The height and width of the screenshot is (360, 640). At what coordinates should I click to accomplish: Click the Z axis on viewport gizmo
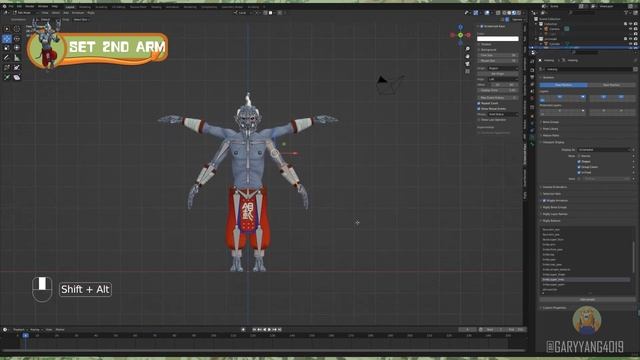click(460, 27)
